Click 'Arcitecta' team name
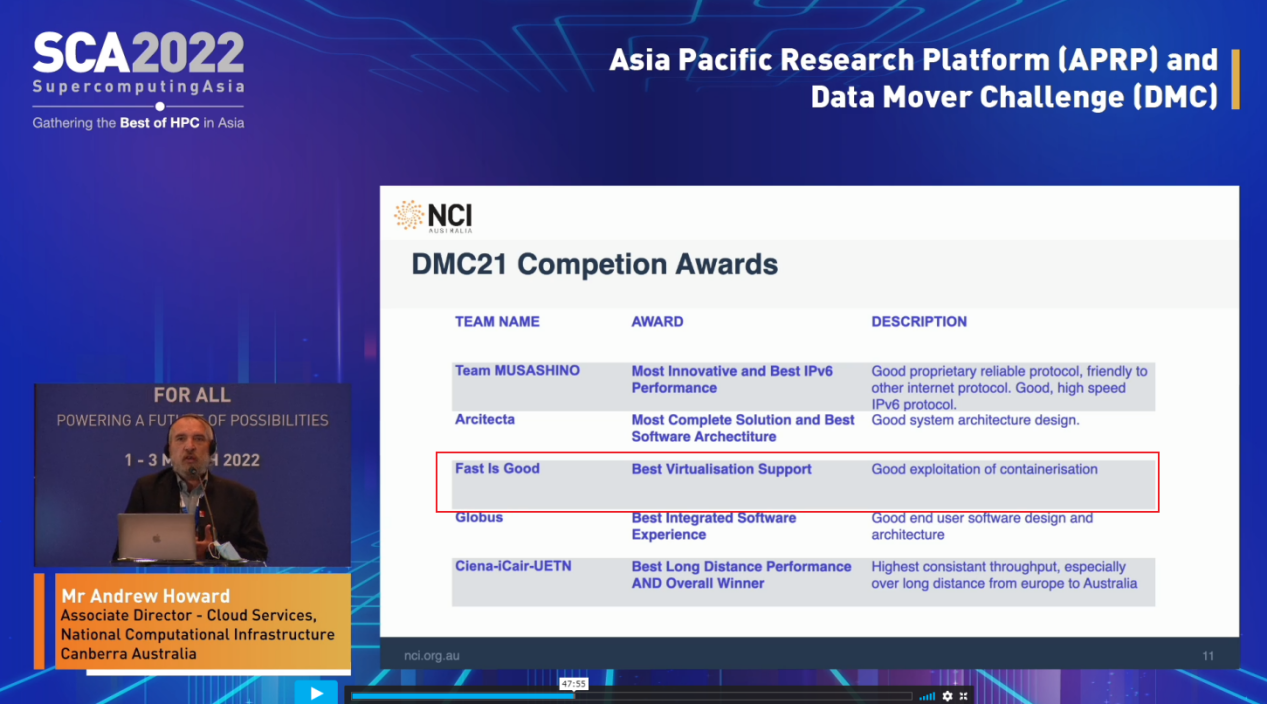This screenshot has height=704, width=1267. coord(485,420)
